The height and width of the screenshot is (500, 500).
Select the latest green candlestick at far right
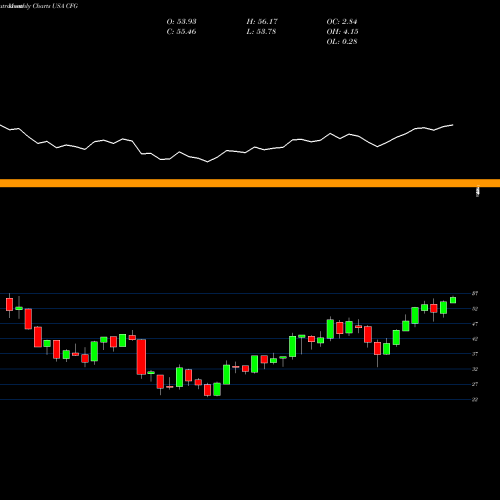[x=453, y=300]
